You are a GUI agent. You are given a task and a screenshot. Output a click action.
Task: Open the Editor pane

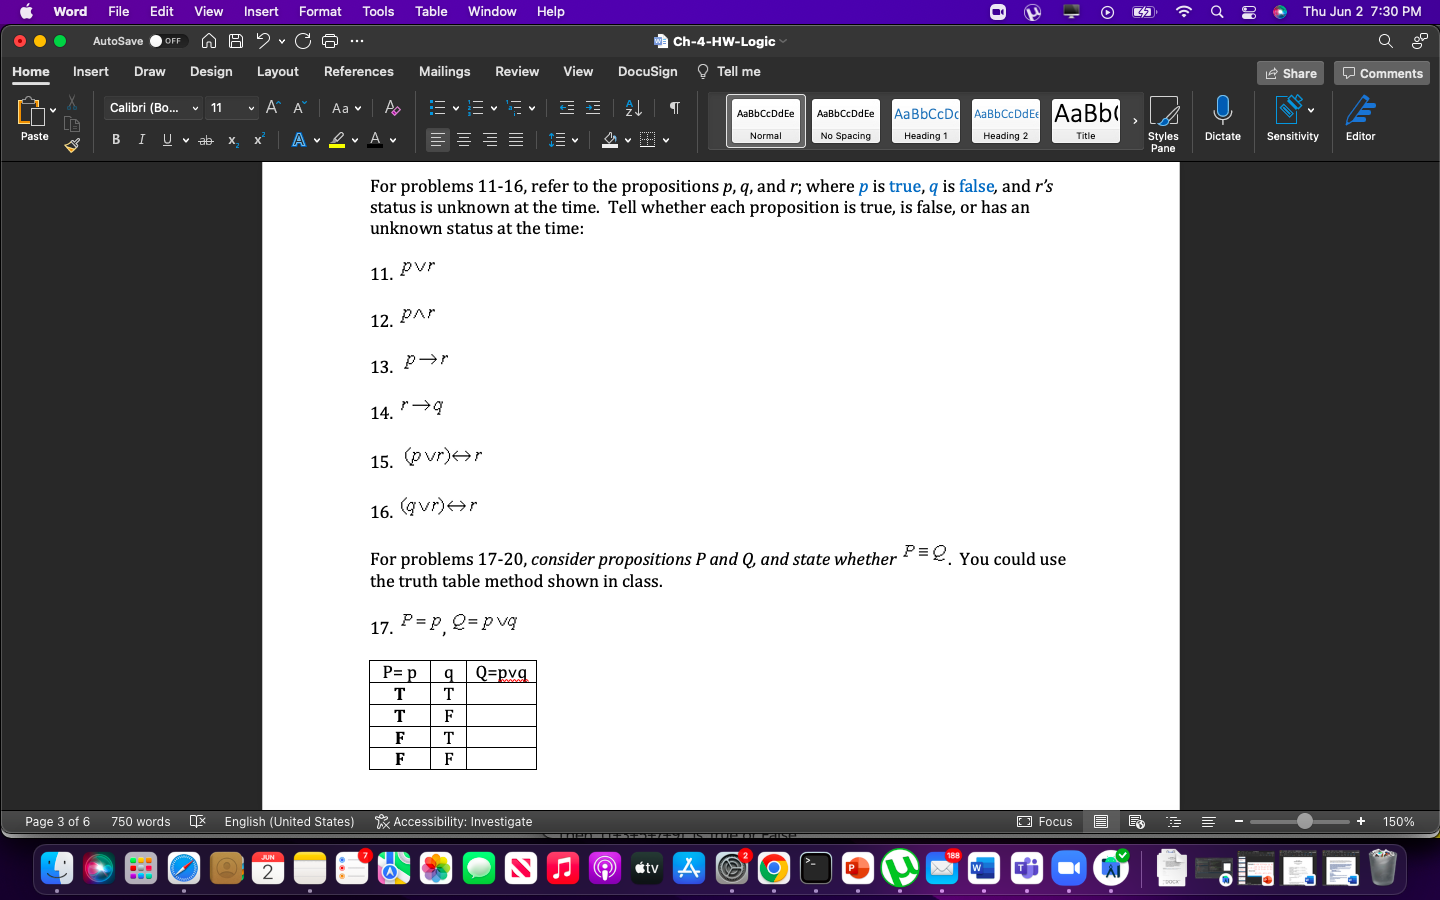(1360, 120)
